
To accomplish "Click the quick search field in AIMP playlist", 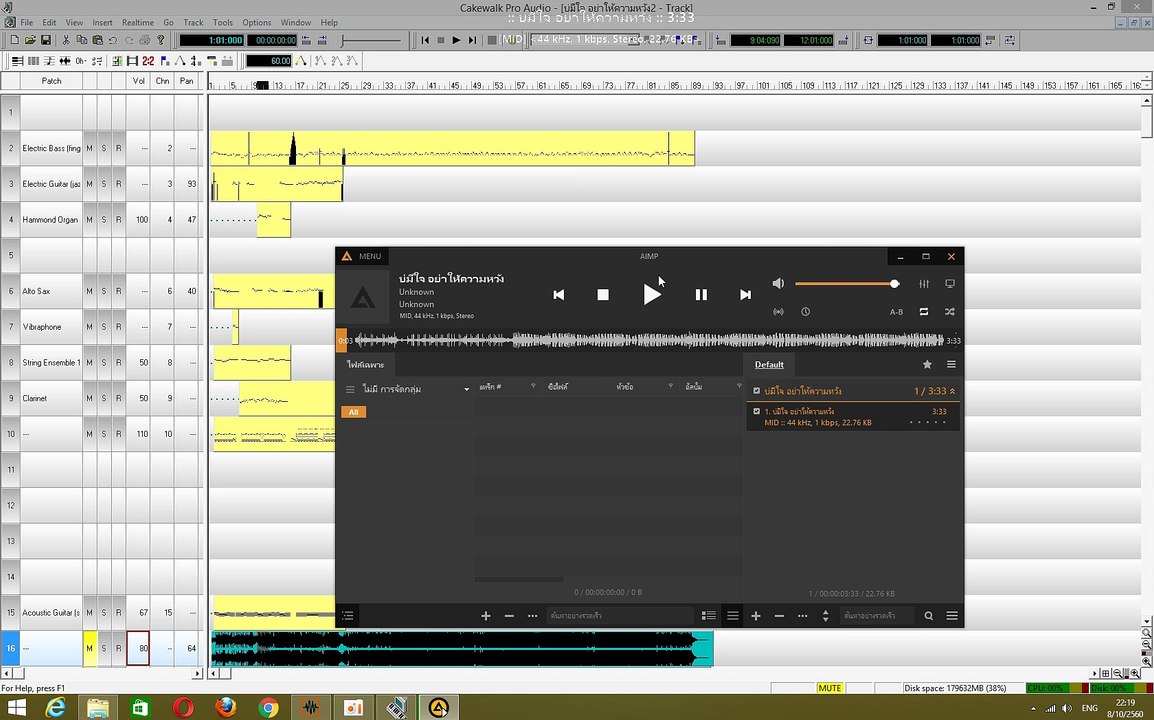I will point(877,615).
